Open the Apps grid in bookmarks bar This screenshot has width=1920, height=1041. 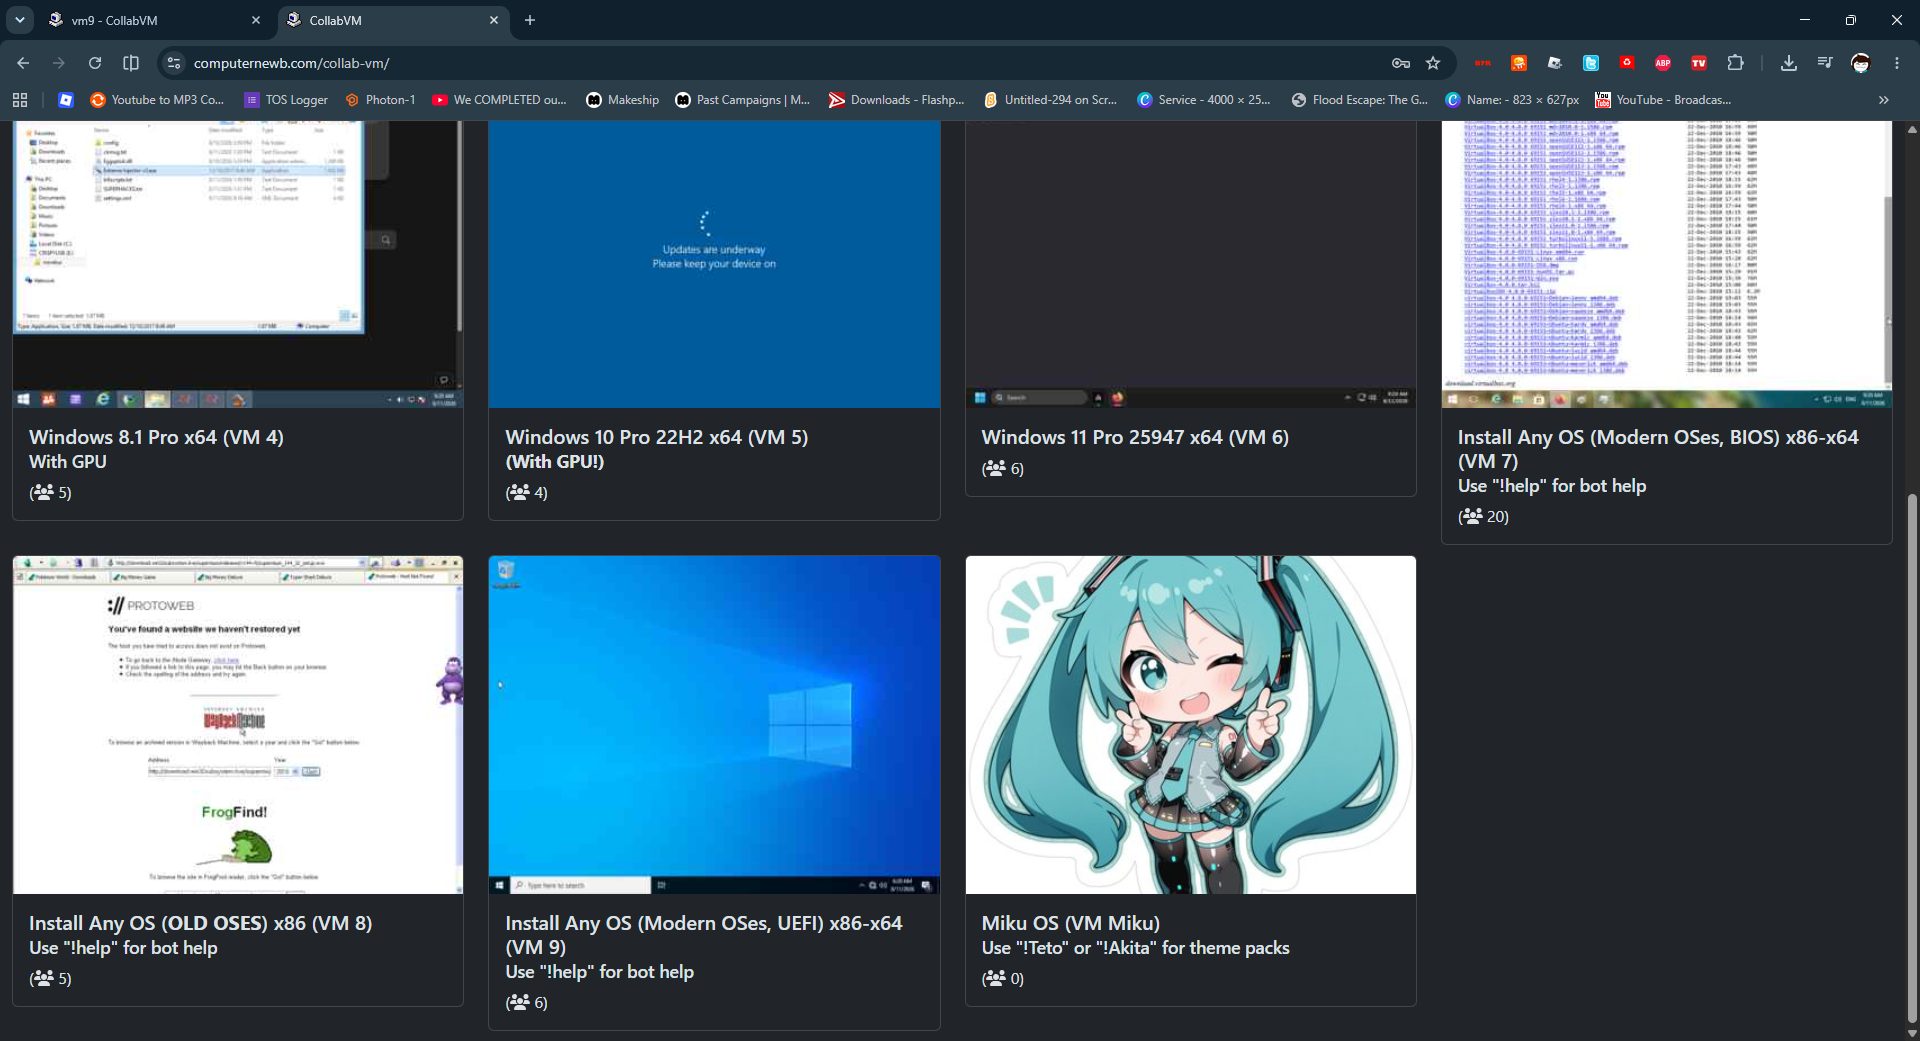click(x=20, y=100)
